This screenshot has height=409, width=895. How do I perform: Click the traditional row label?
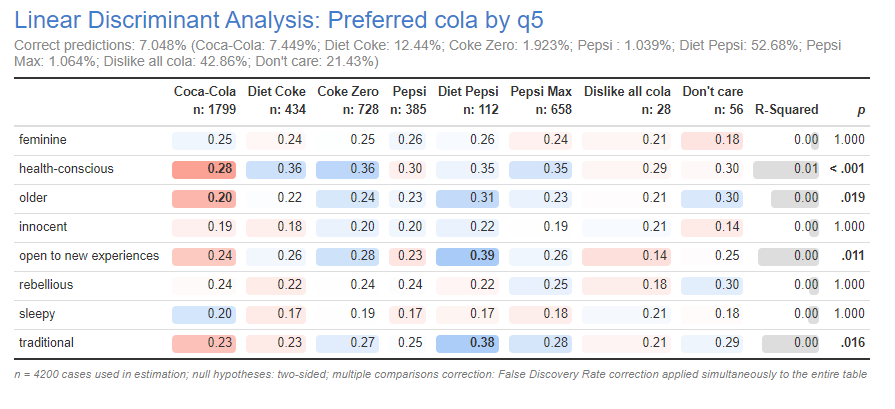[x=46, y=342]
